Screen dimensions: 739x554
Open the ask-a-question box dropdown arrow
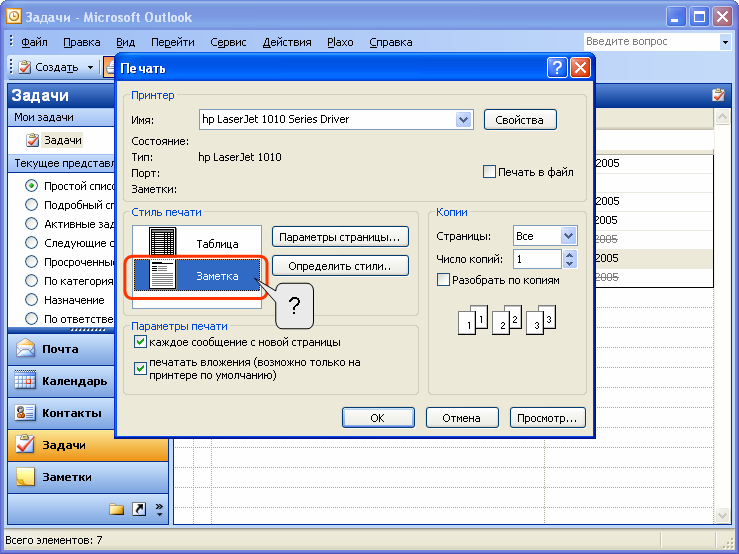pos(725,42)
